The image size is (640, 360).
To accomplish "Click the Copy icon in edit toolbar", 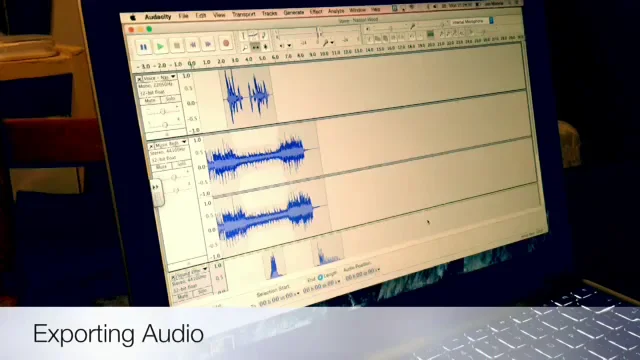I will coord(378,38).
